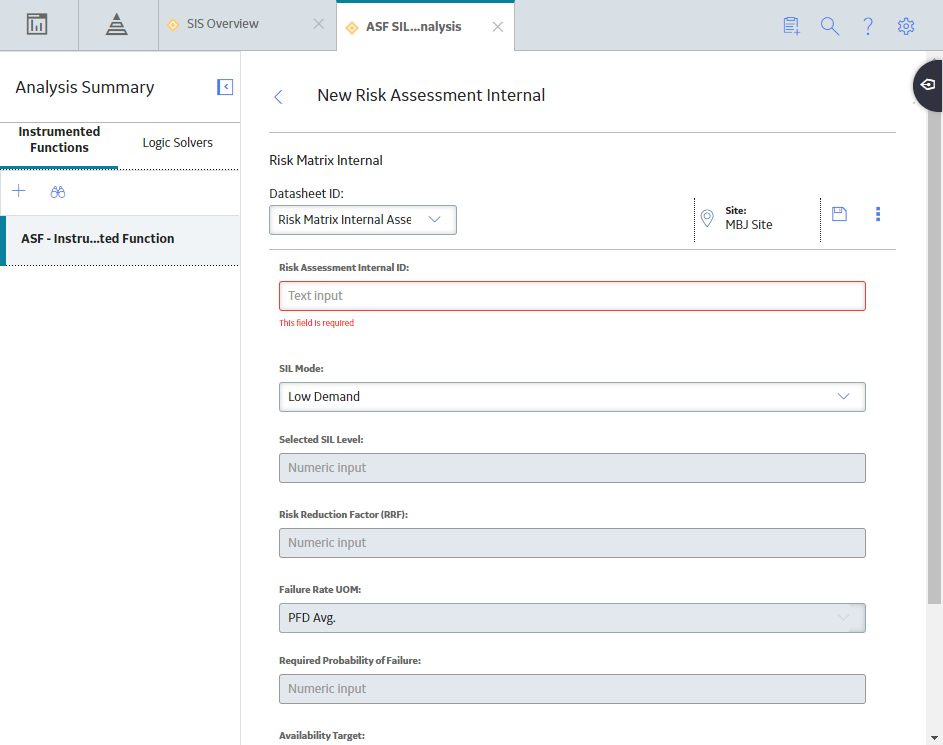The height and width of the screenshot is (745, 943).
Task: Close the ASF SIL...nalysis tab
Action: click(497, 27)
